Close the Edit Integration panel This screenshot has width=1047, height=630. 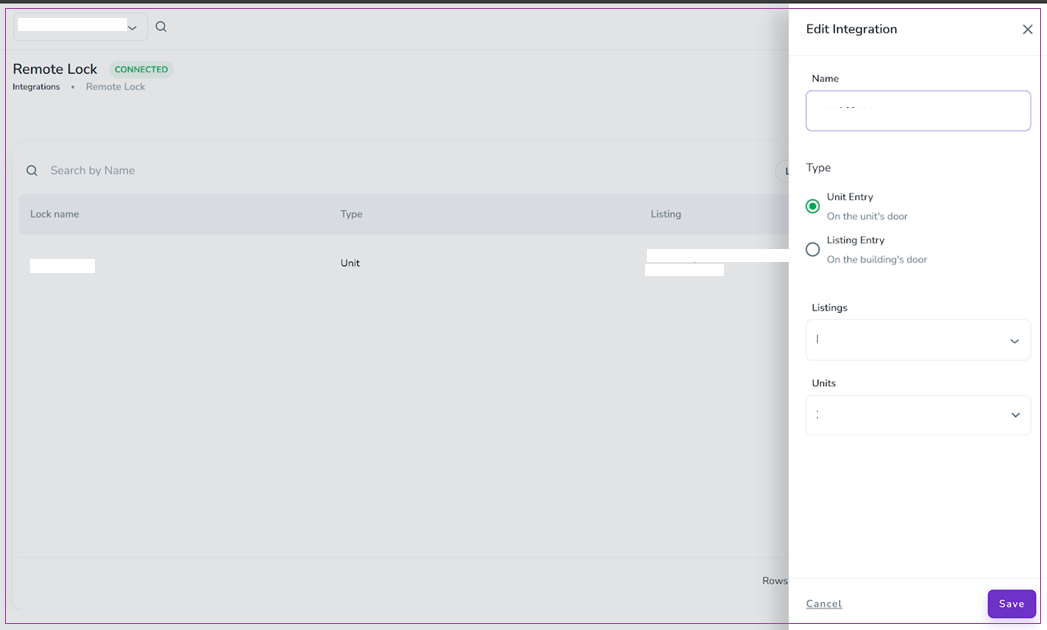(x=1027, y=29)
